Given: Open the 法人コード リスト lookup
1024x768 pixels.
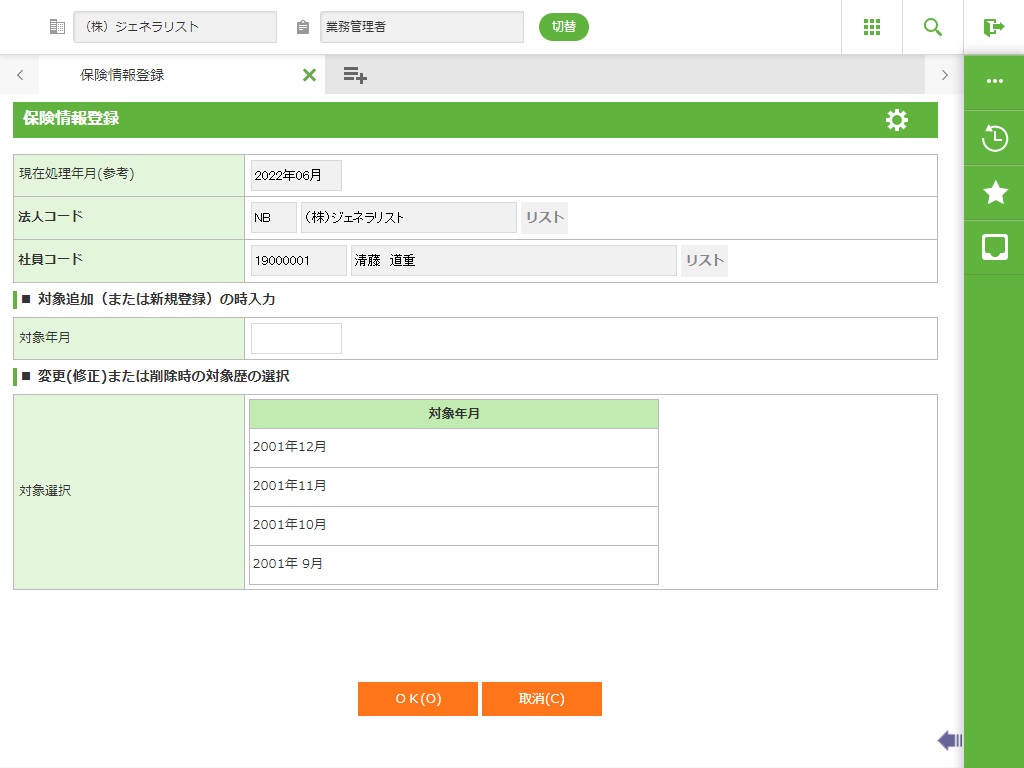Looking at the screenshot, I should point(544,218).
